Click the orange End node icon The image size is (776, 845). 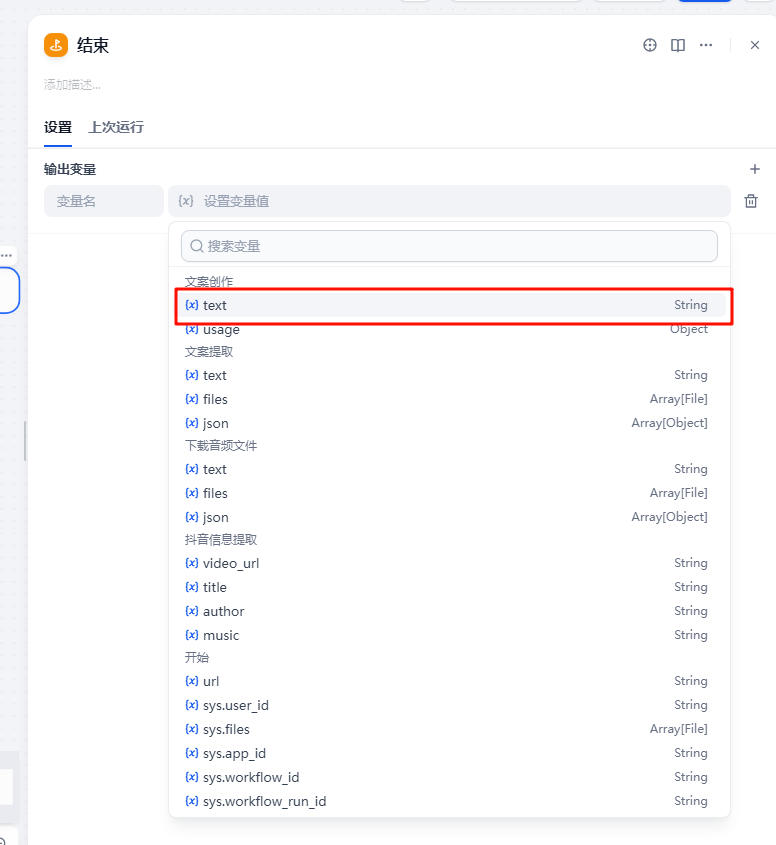point(56,45)
